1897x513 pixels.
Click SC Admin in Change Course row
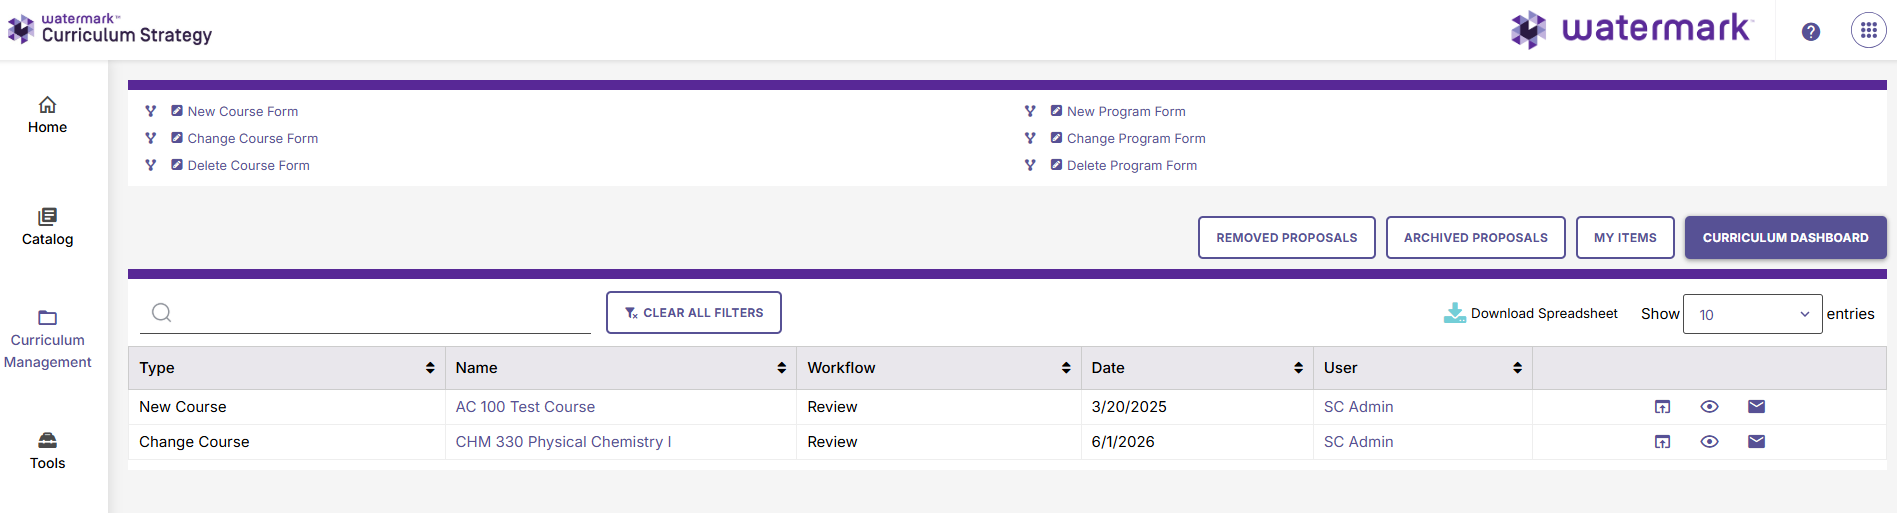click(1358, 442)
